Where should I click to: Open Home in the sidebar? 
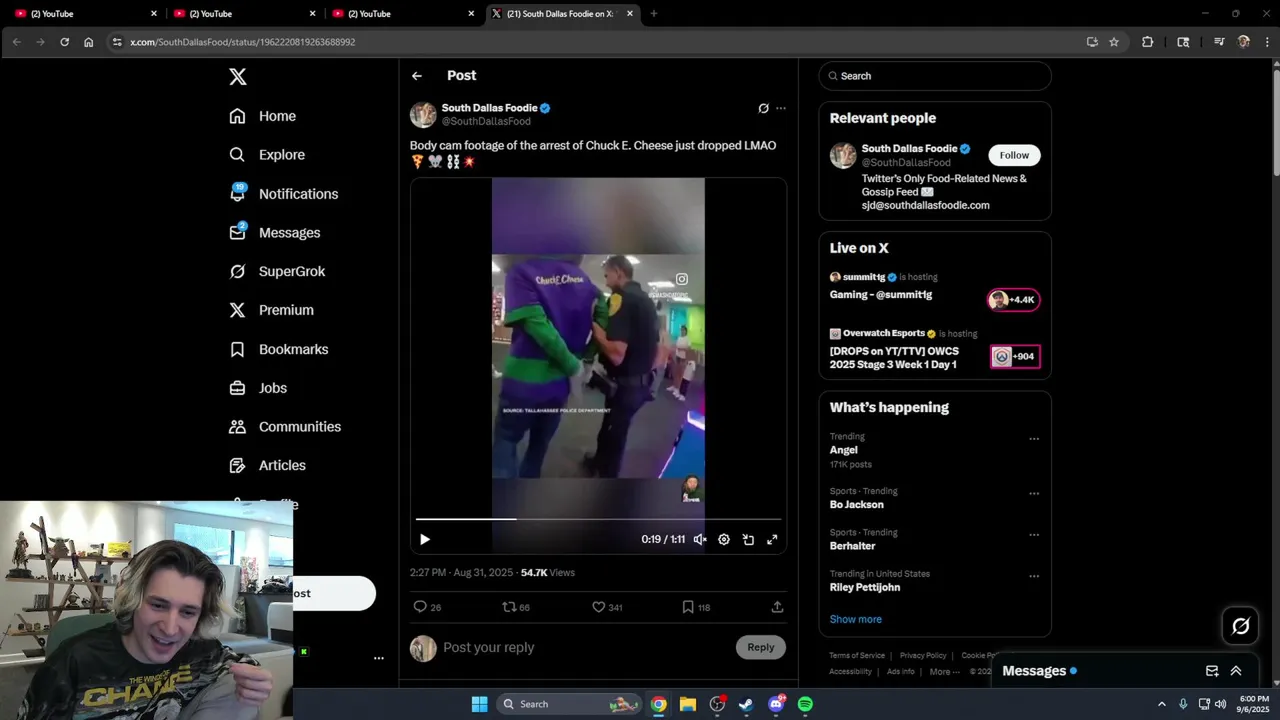(x=263, y=116)
